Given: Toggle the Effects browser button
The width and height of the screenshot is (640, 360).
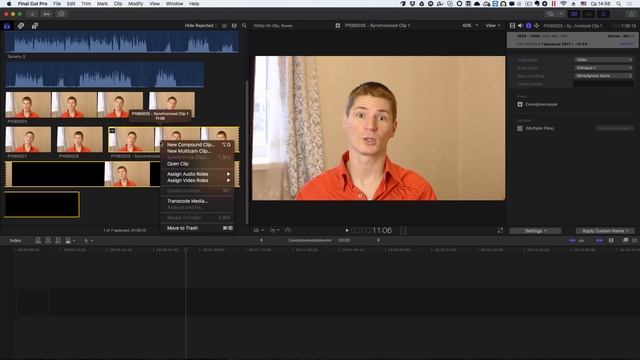Looking at the screenshot, I should [x=625, y=241].
